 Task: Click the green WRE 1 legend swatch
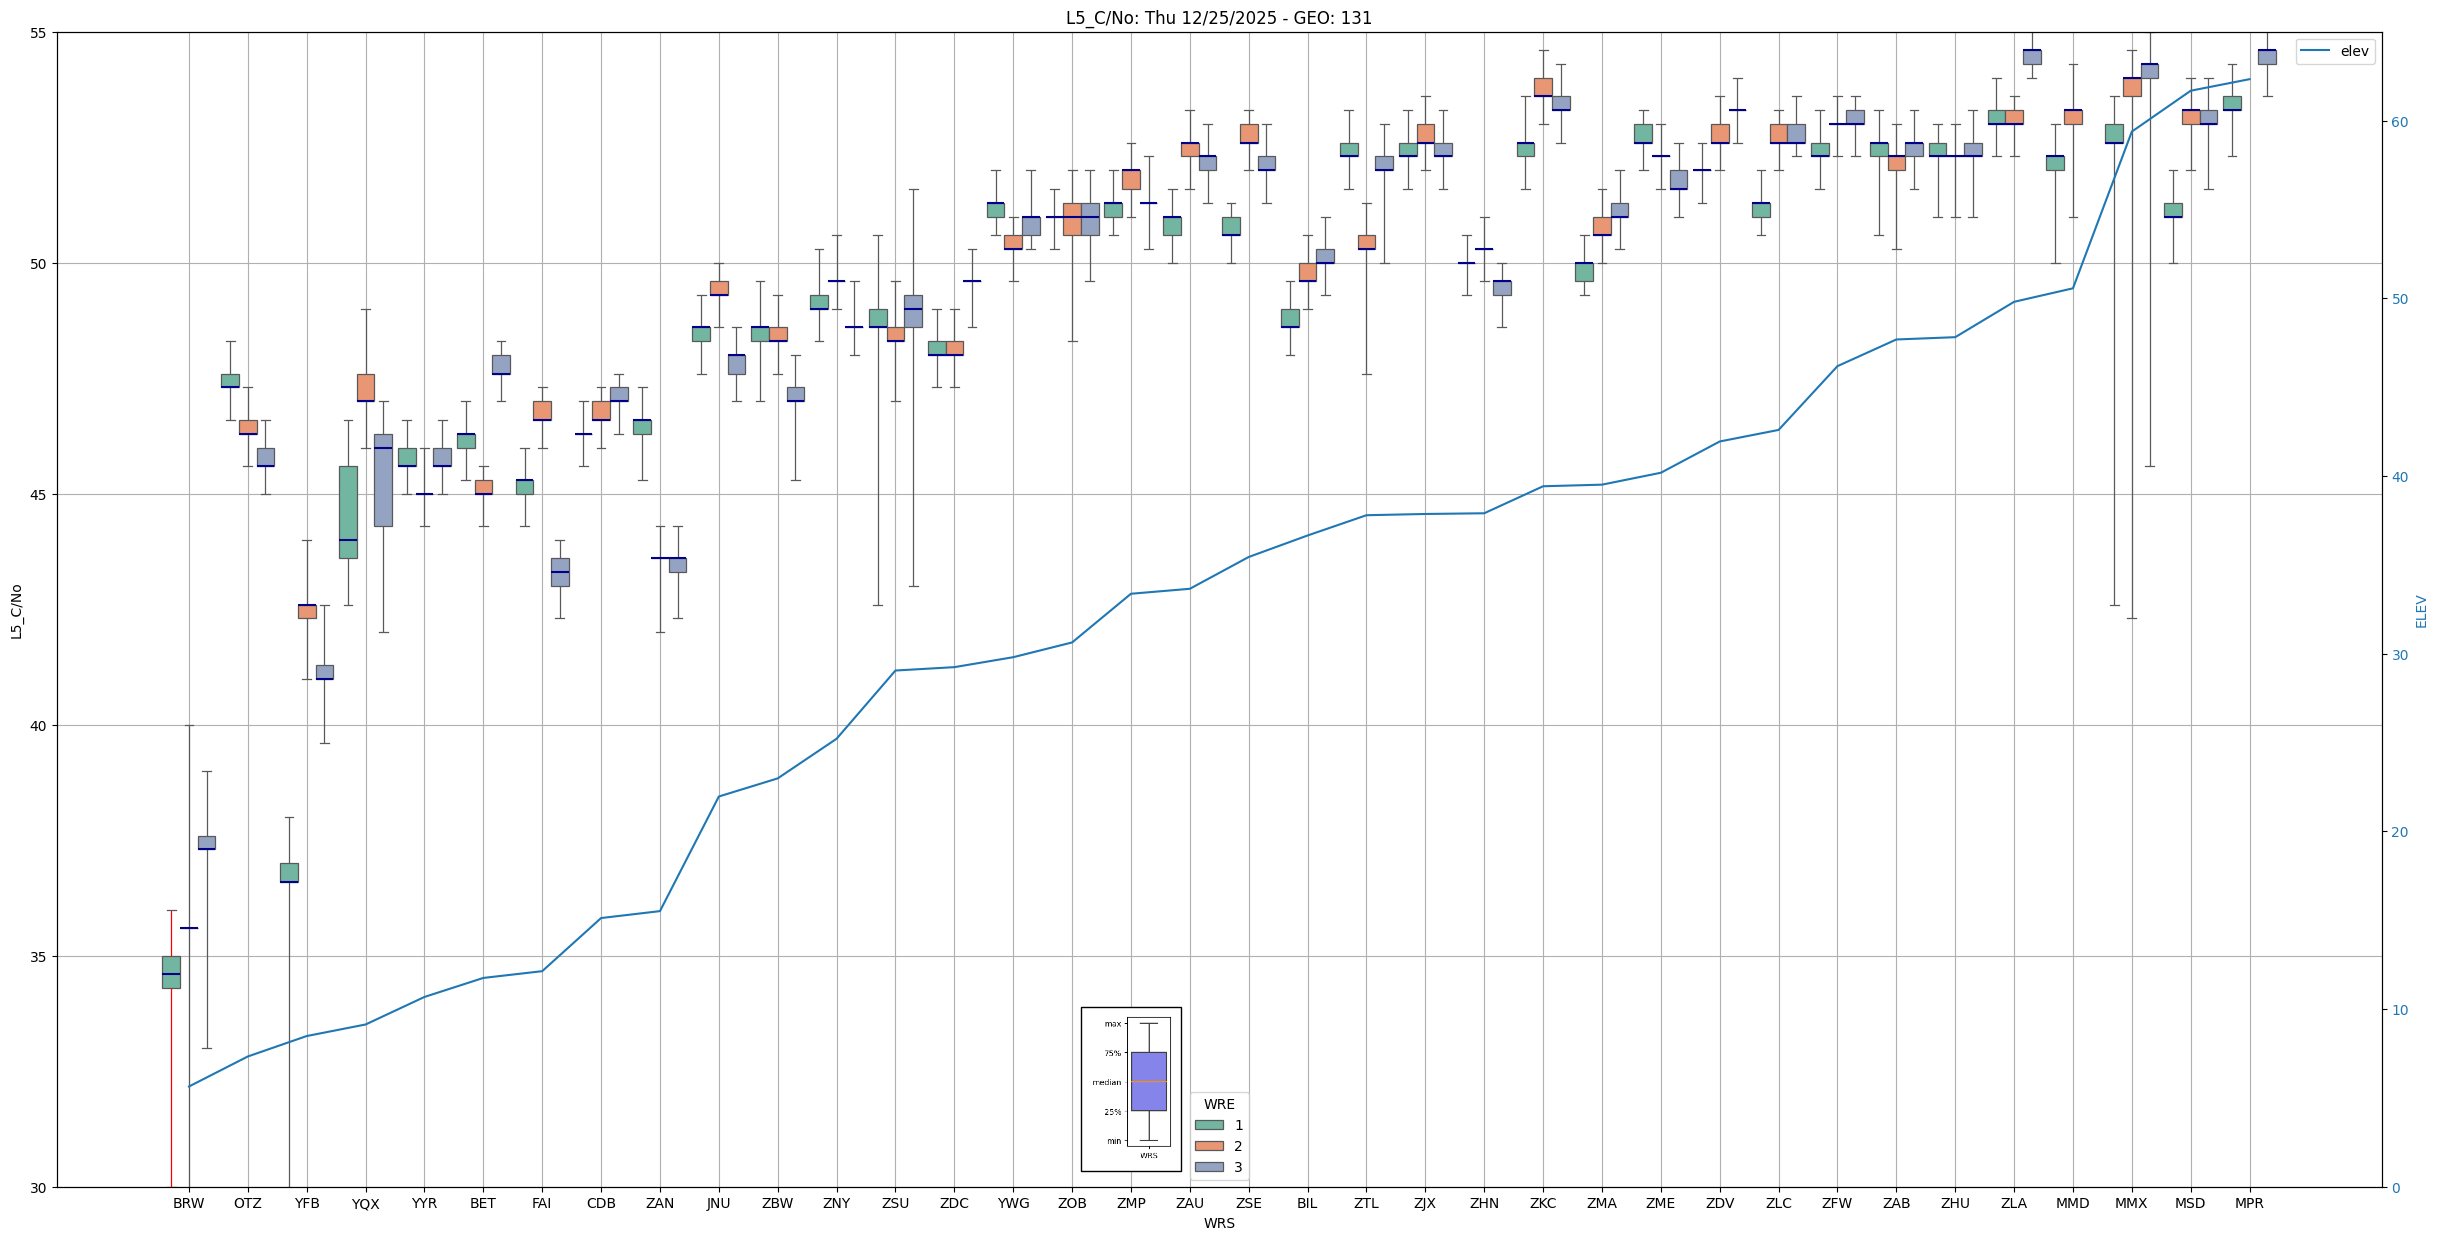[1209, 1125]
